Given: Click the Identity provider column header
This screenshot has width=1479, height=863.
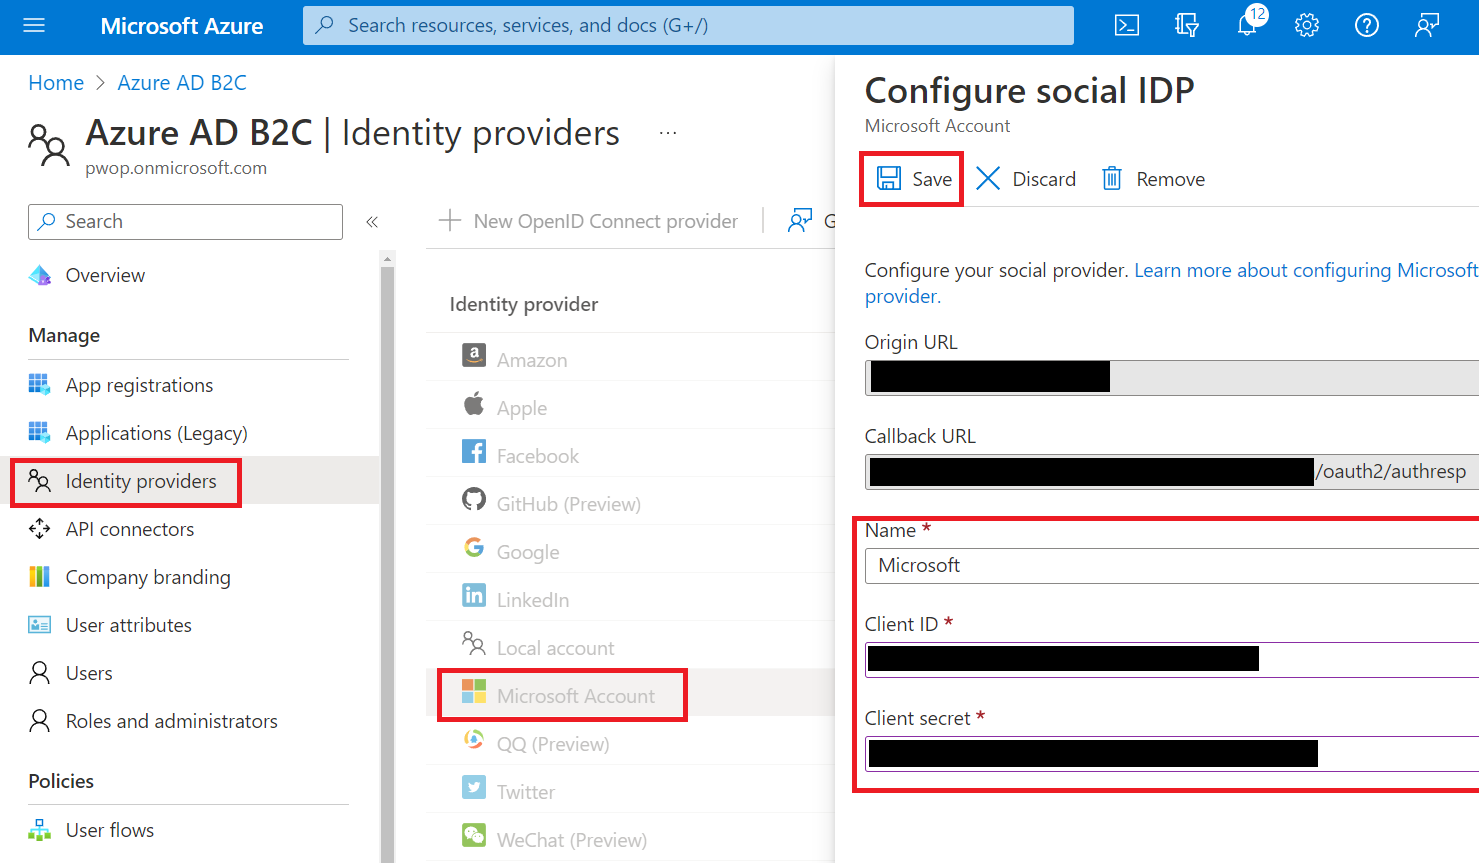Looking at the screenshot, I should 524,304.
